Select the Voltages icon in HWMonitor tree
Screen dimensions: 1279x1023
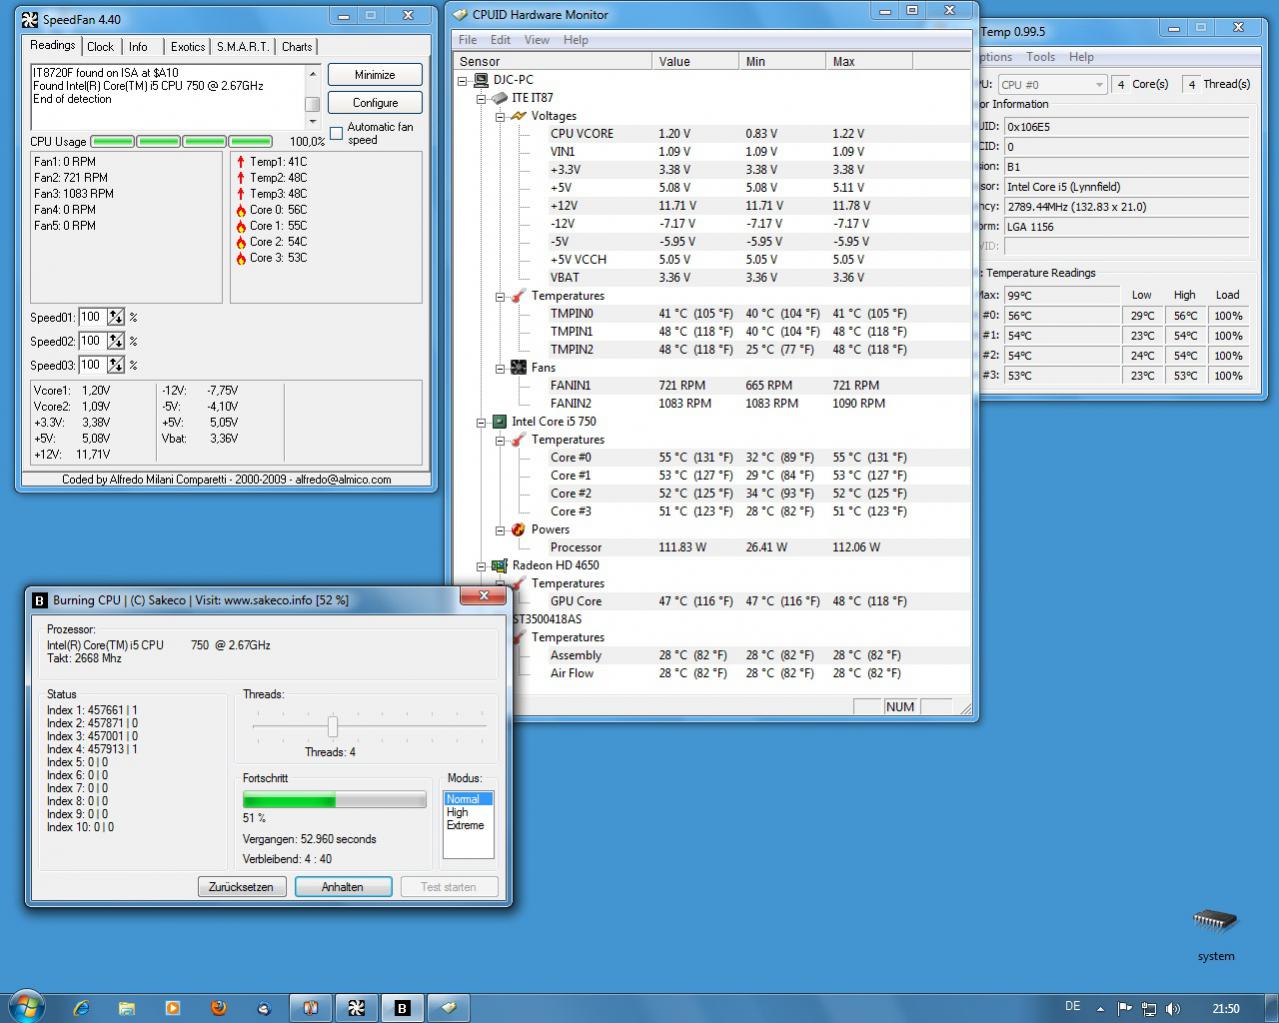pyautogui.click(x=518, y=116)
